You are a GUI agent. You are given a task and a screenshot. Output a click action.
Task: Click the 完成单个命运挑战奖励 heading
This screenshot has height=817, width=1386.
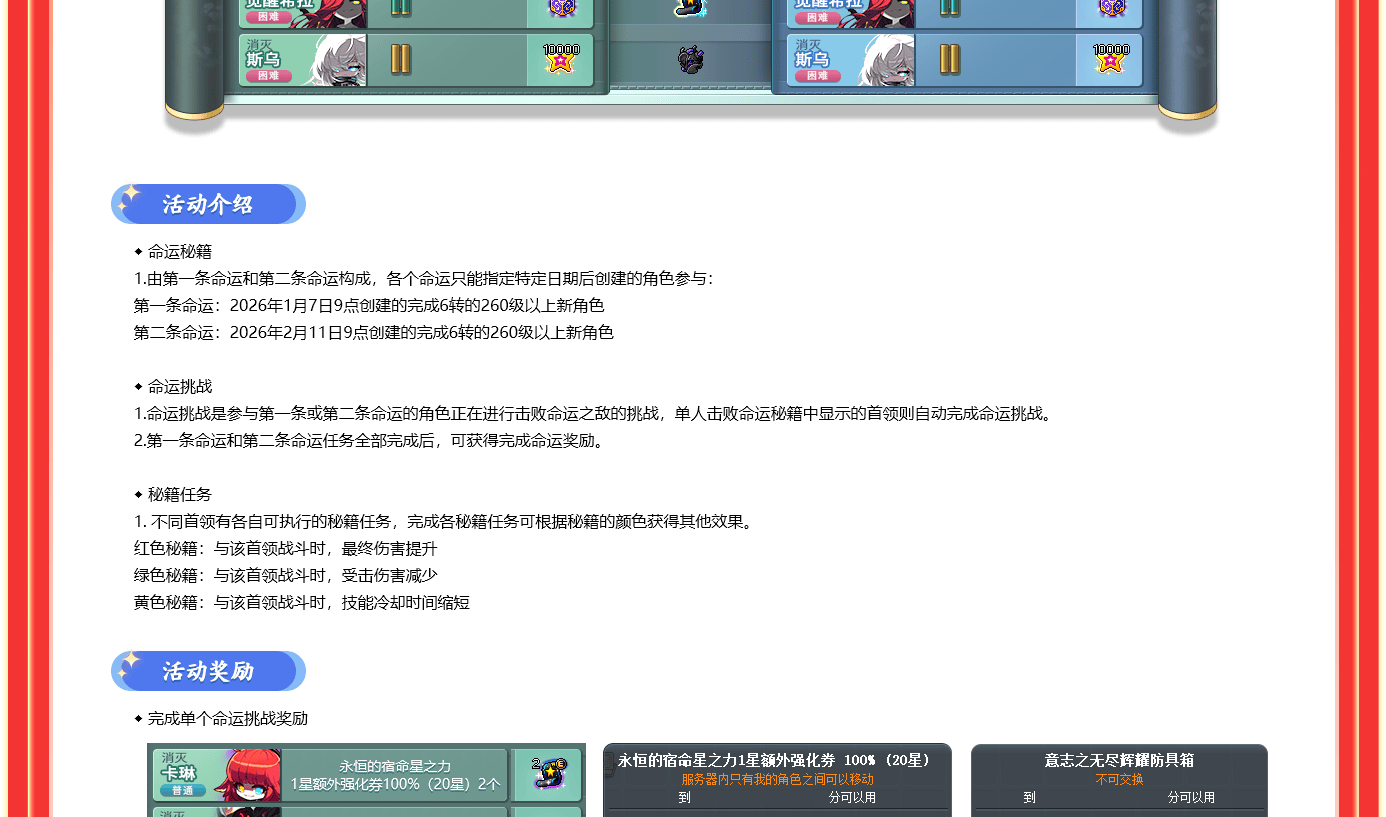227,718
